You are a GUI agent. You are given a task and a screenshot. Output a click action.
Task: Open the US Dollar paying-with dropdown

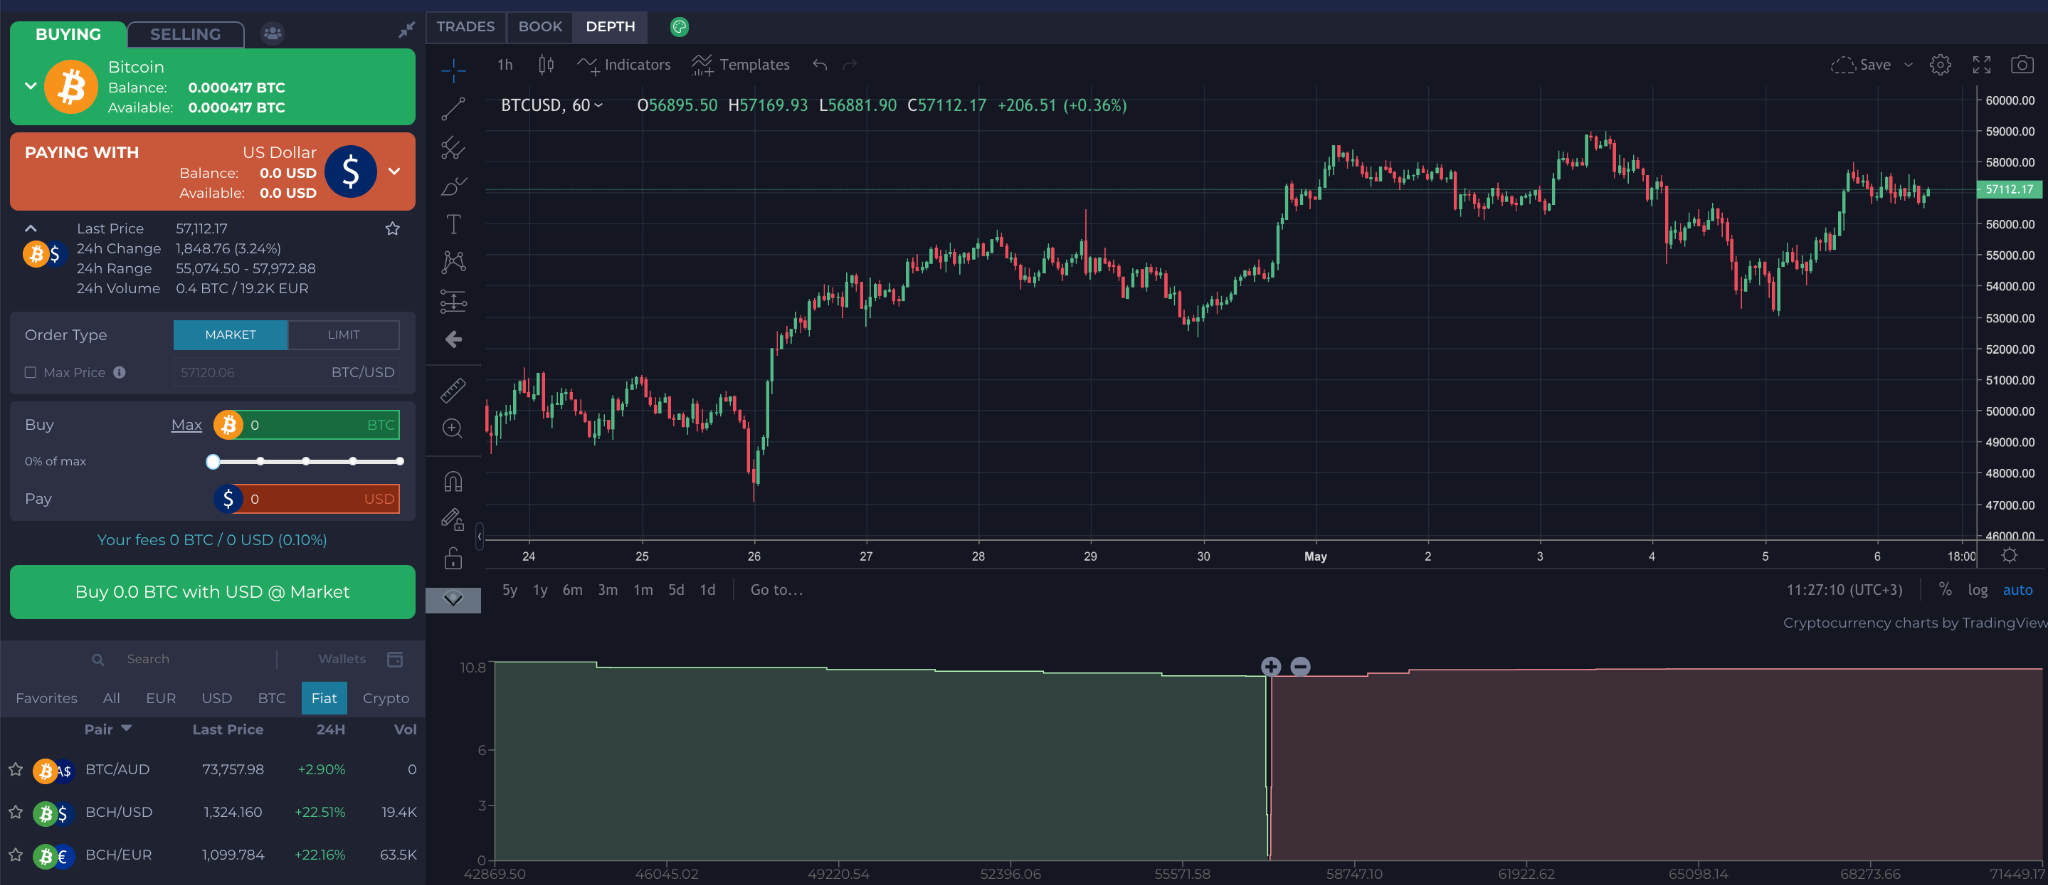(394, 171)
